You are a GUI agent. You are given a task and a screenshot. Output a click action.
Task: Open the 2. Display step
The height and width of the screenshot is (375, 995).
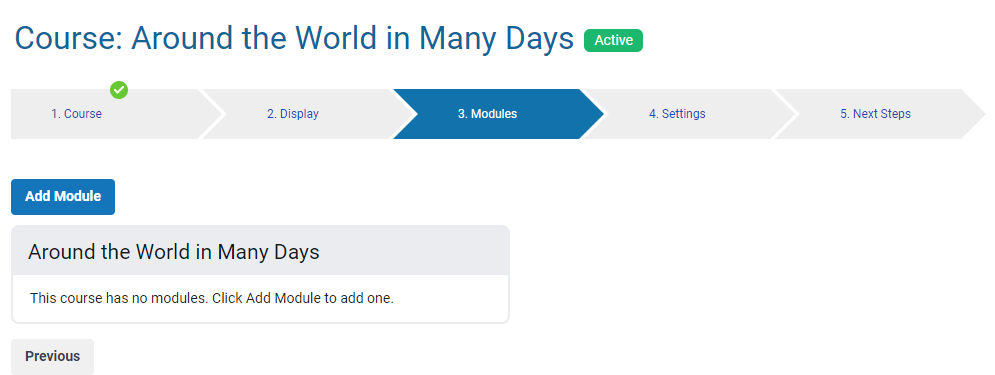coord(293,114)
